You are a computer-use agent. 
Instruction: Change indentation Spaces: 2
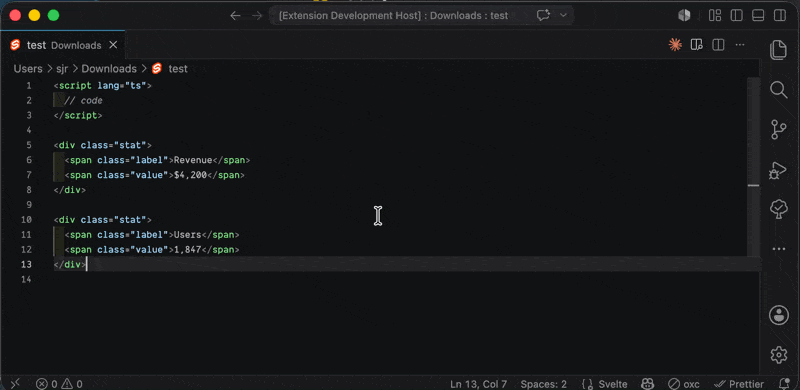click(x=543, y=384)
